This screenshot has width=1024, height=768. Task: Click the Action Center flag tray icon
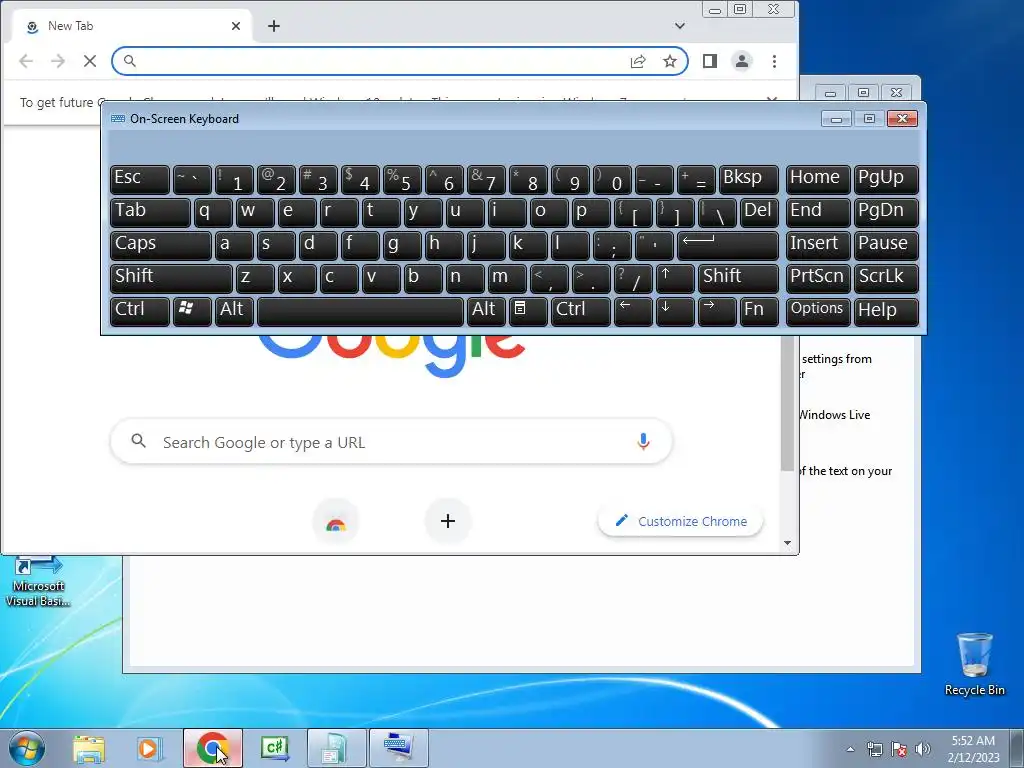click(899, 749)
